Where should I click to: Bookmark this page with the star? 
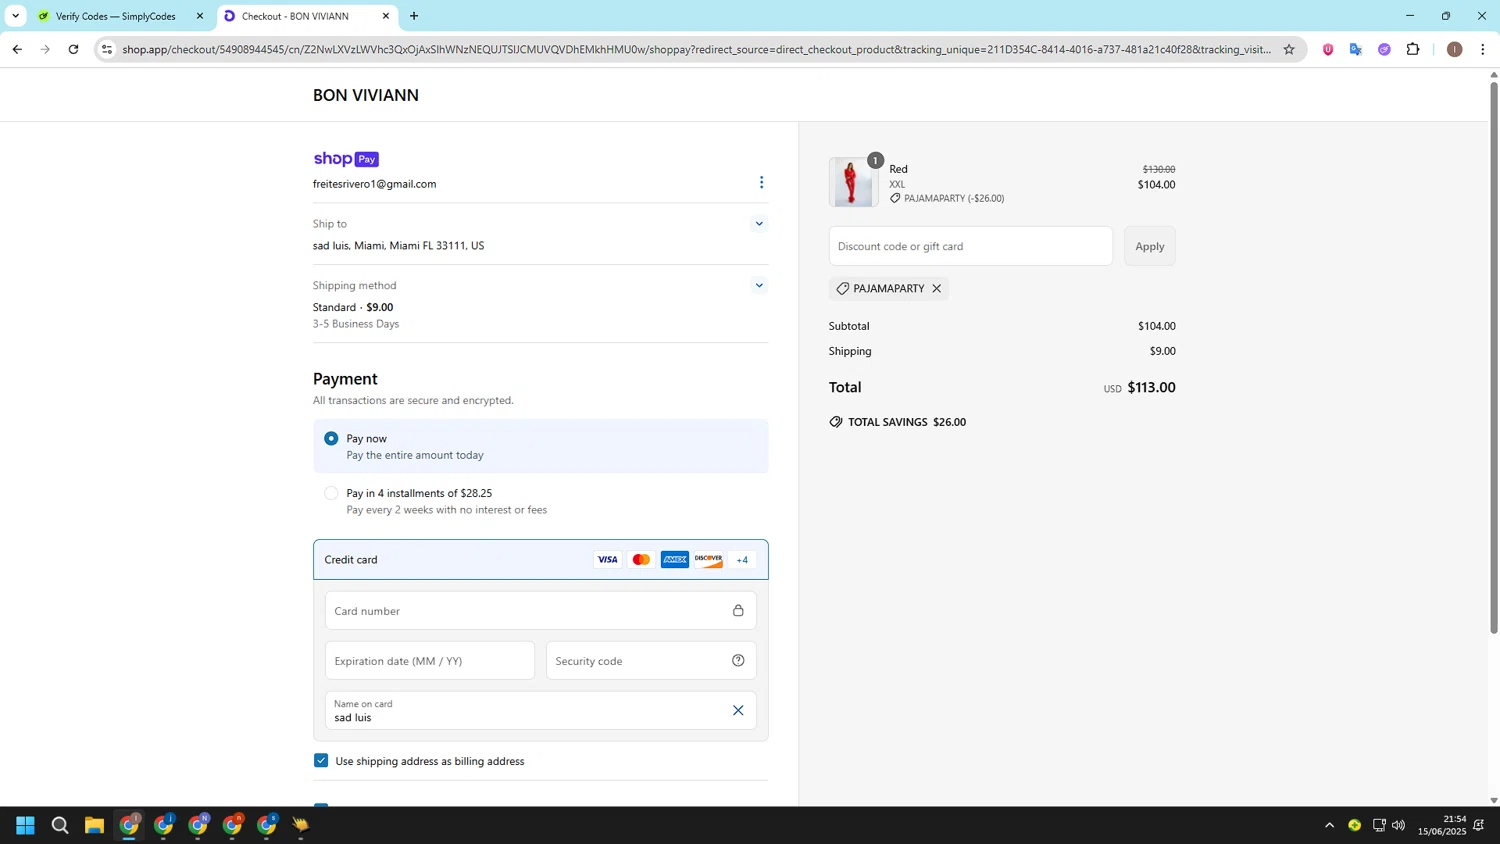click(1289, 49)
